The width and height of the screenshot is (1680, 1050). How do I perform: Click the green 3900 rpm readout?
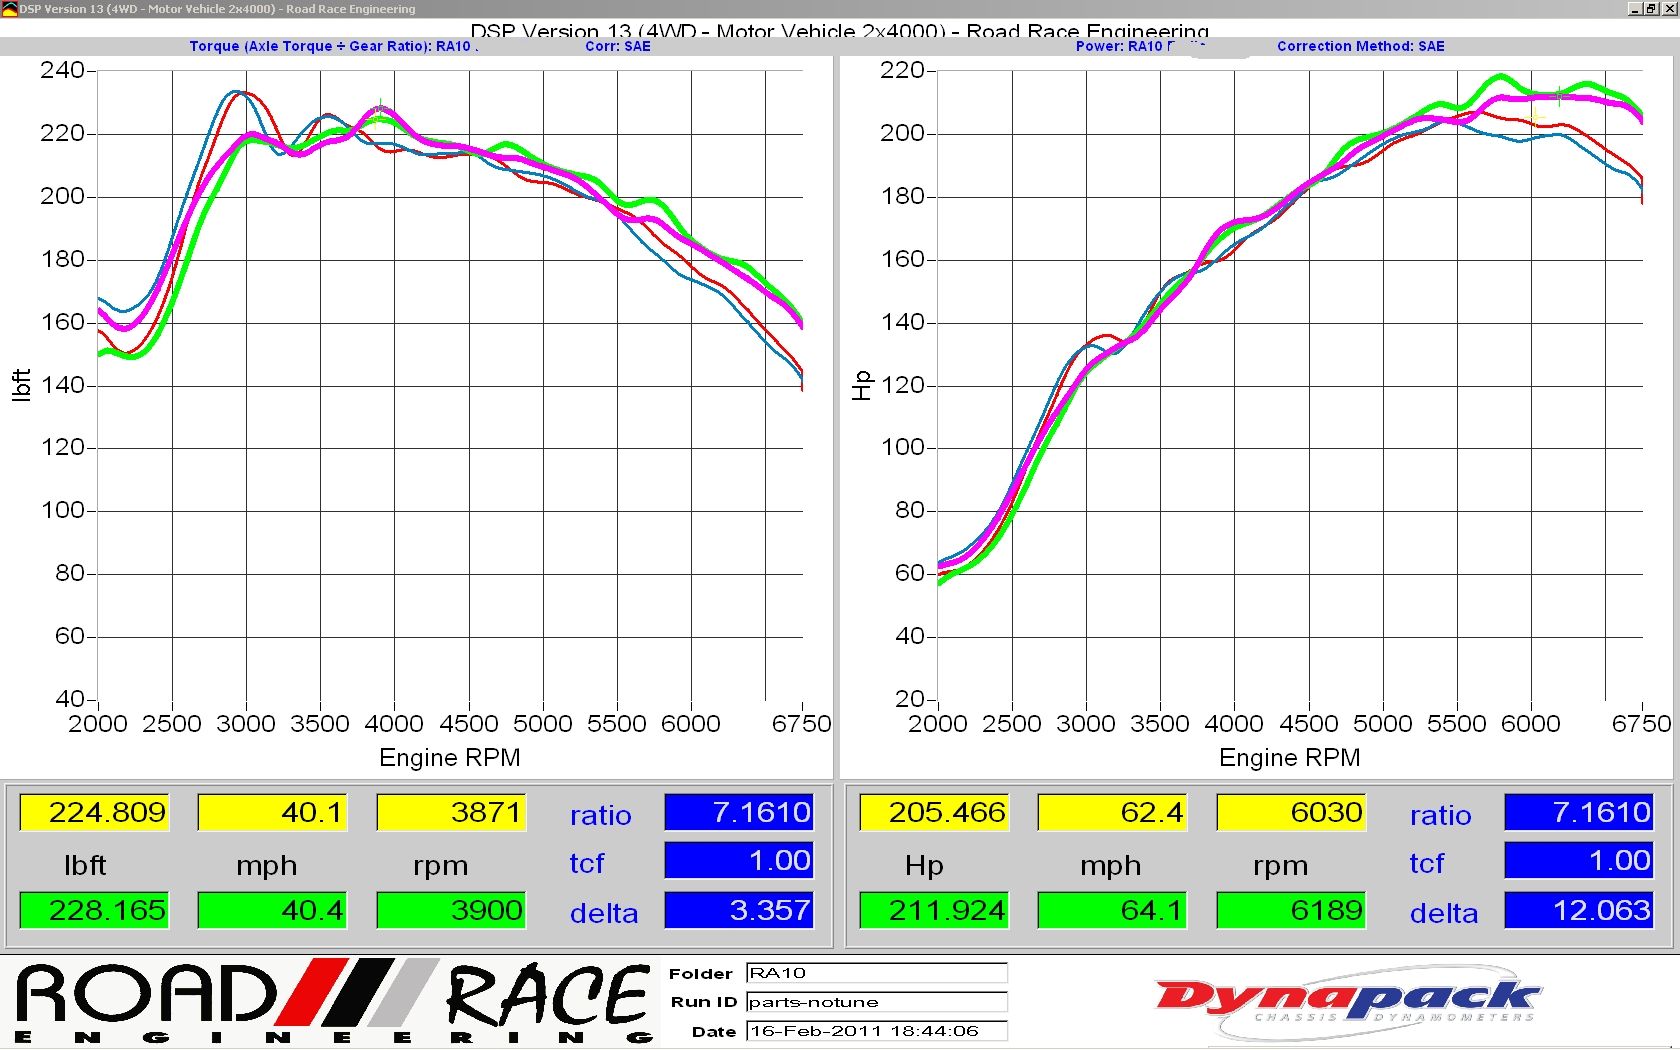[451, 910]
